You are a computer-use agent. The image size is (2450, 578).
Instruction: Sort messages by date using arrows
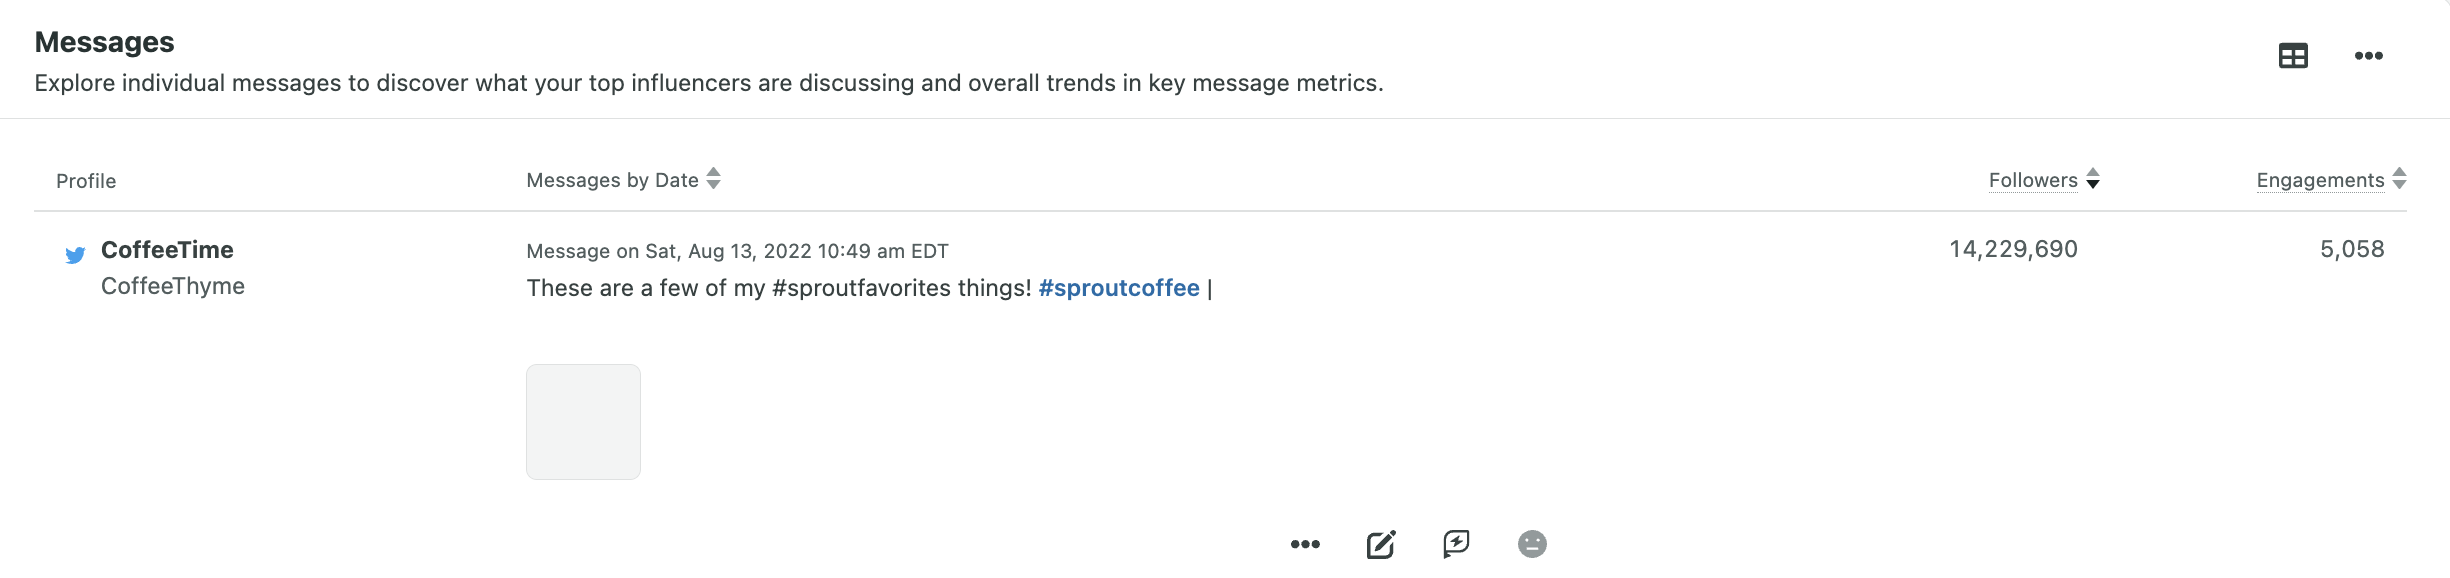click(x=713, y=179)
